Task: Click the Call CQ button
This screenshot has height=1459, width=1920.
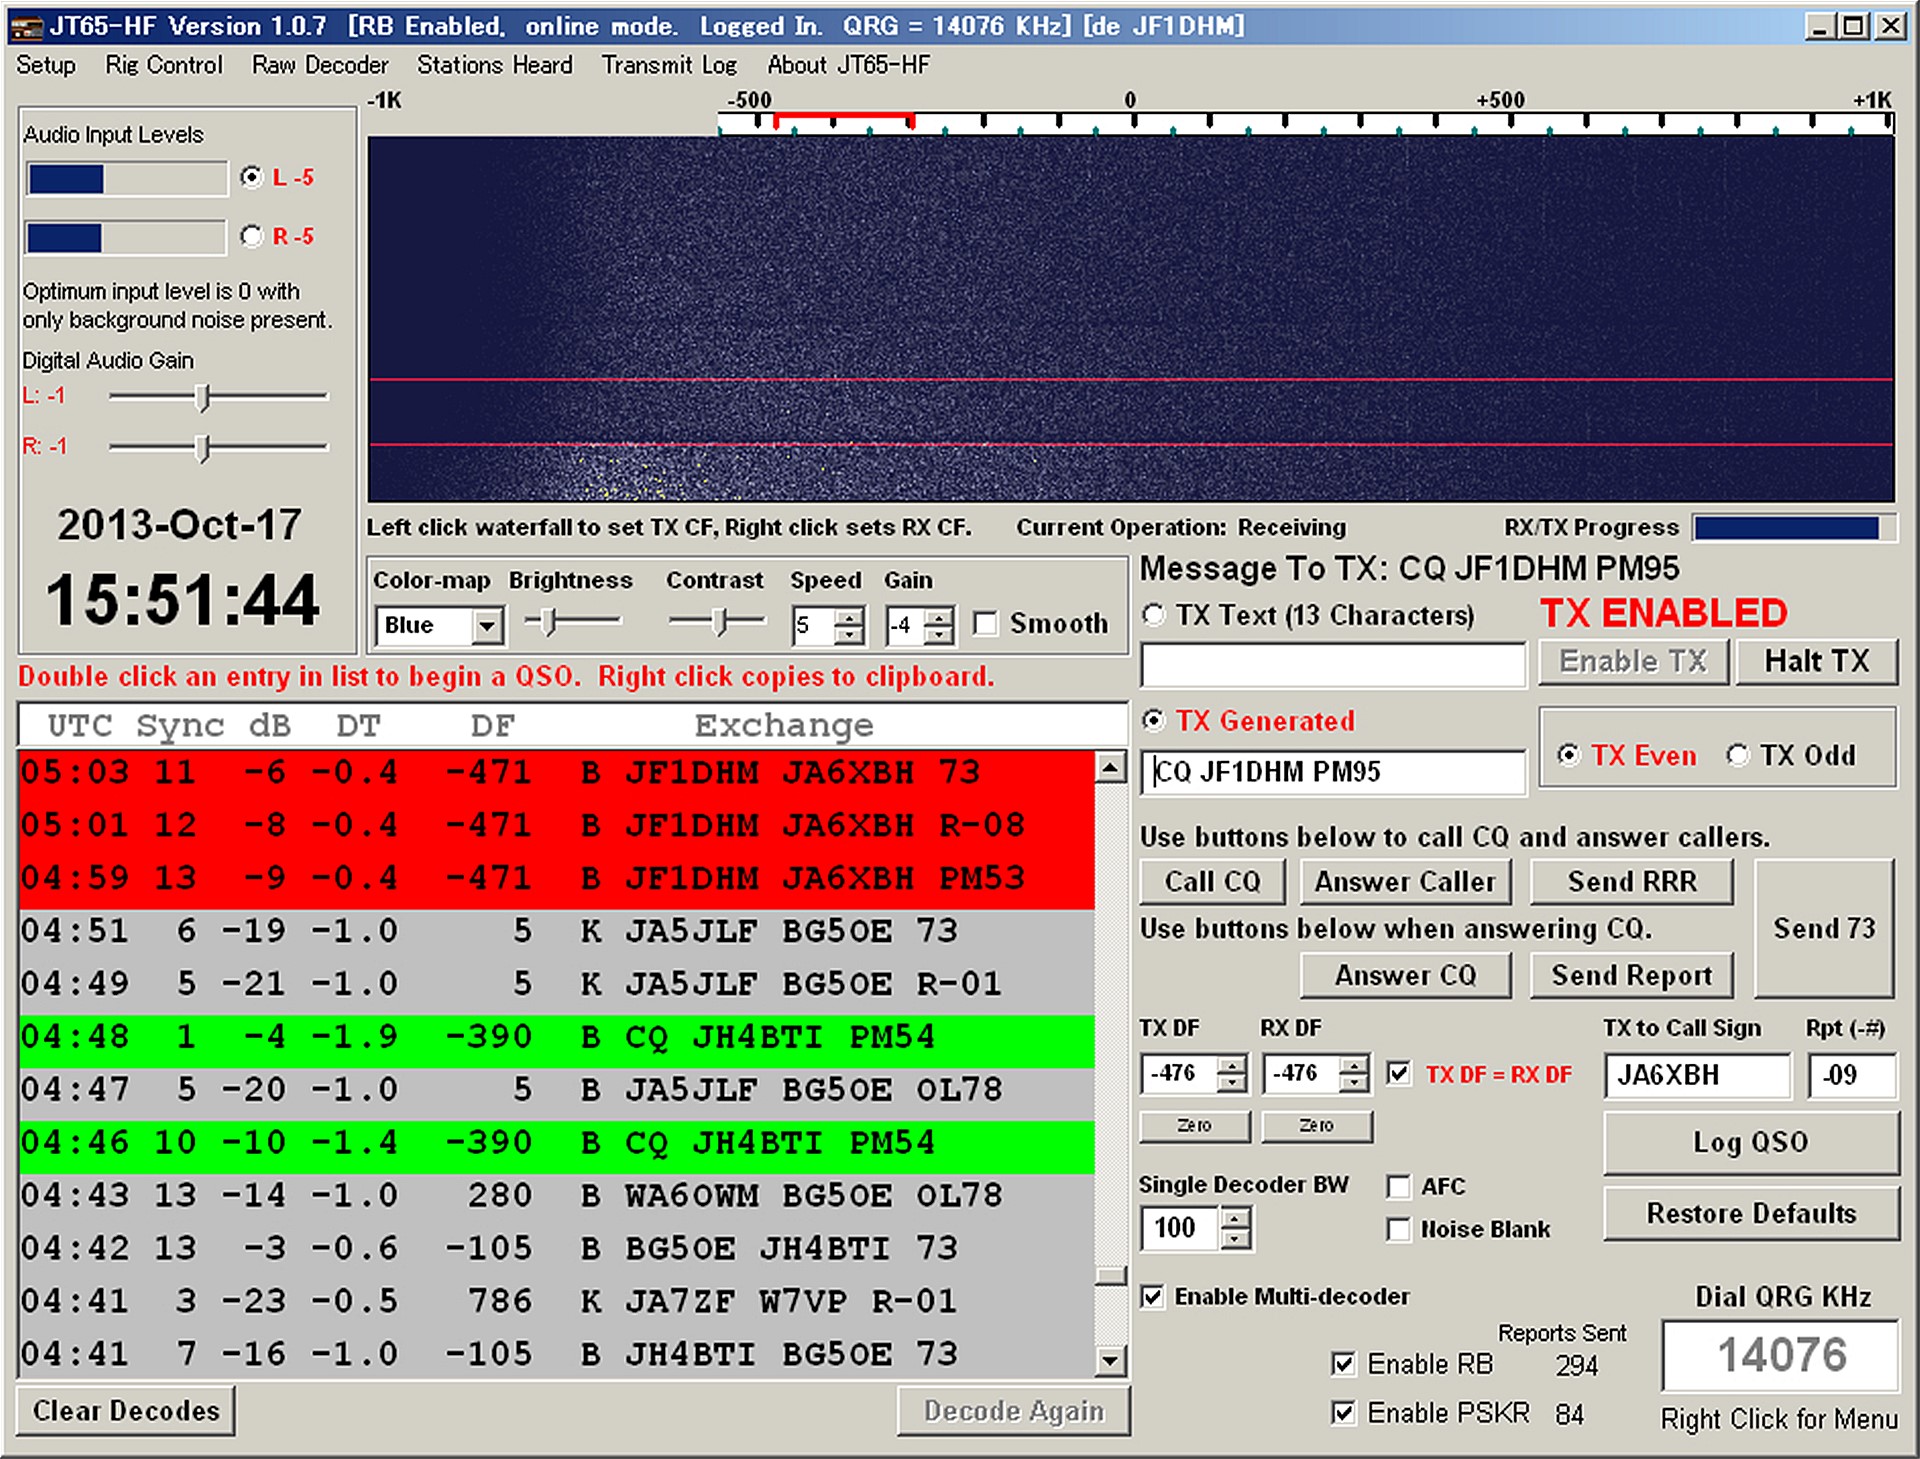Action: 1213,882
